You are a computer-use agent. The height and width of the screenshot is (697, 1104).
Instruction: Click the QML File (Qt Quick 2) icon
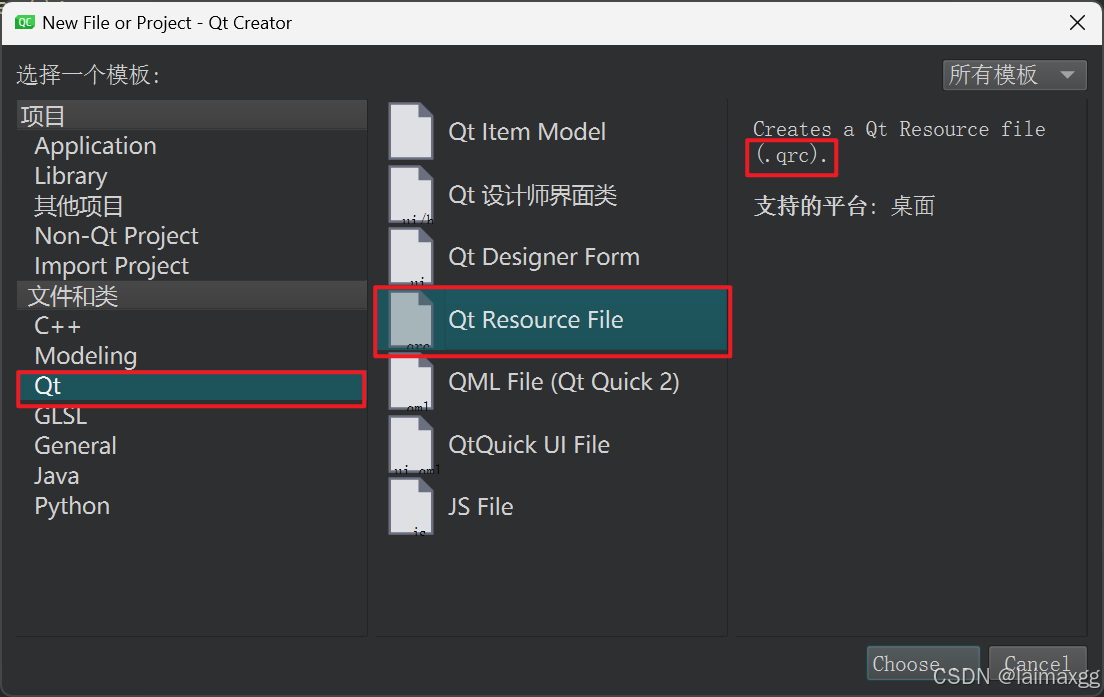pyautogui.click(x=411, y=382)
